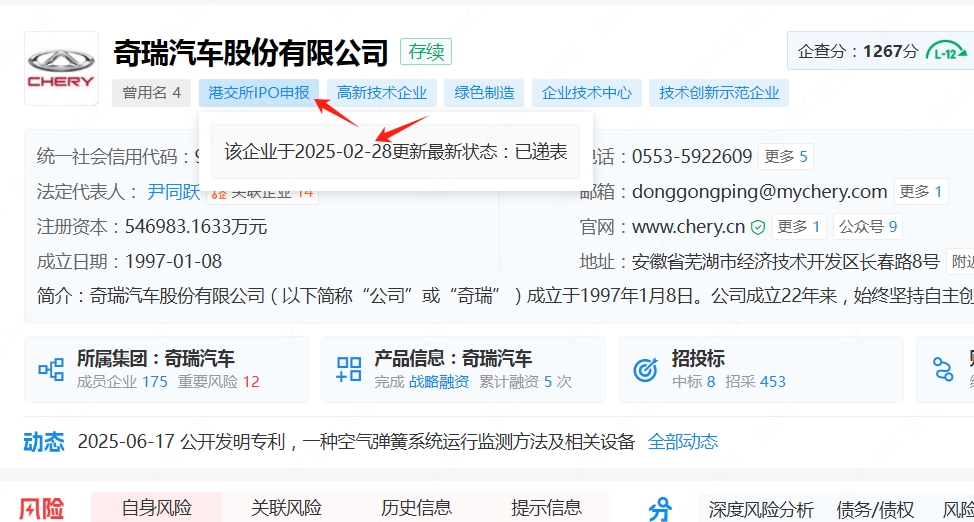Open 深度风险分析 tab
This screenshot has width=974, height=522.
point(761,510)
